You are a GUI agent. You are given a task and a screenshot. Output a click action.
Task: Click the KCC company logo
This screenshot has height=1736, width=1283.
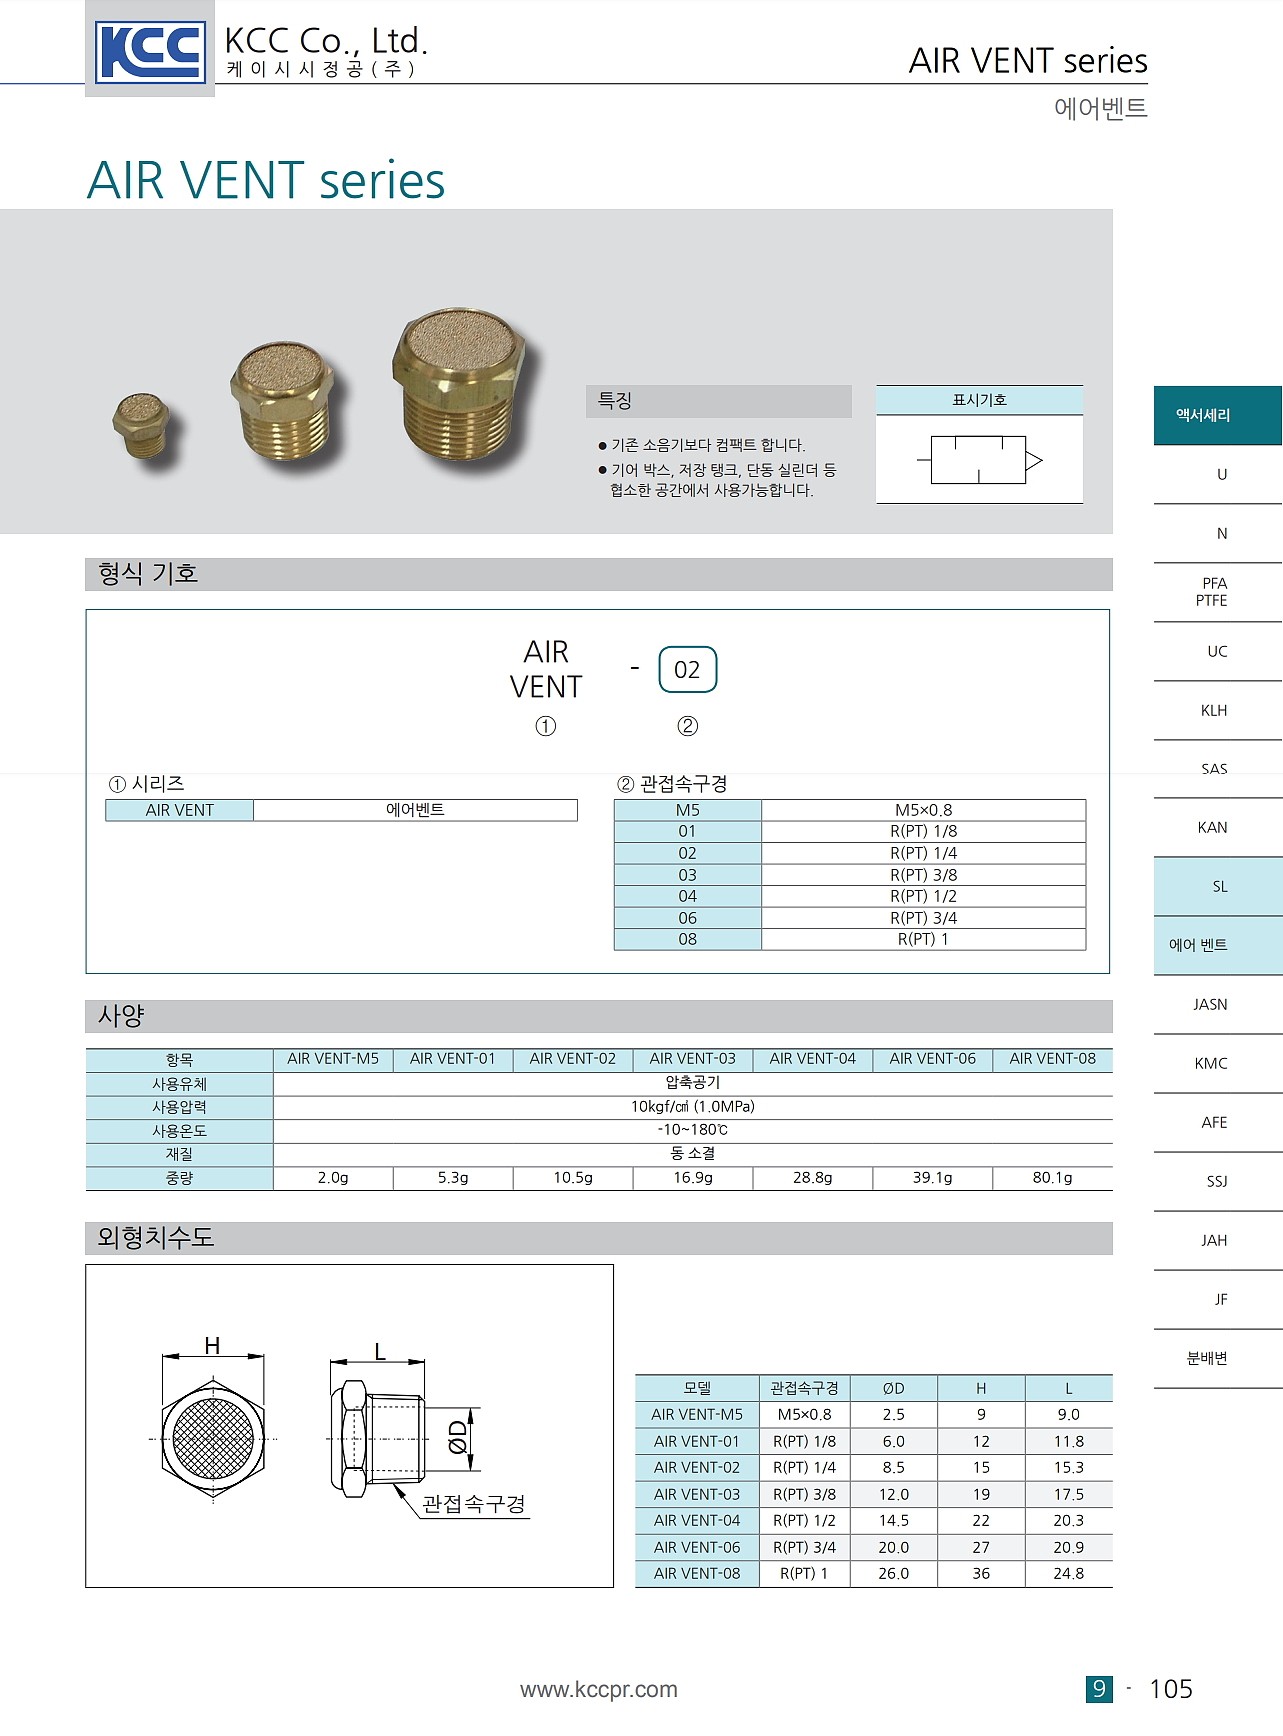pos(150,51)
